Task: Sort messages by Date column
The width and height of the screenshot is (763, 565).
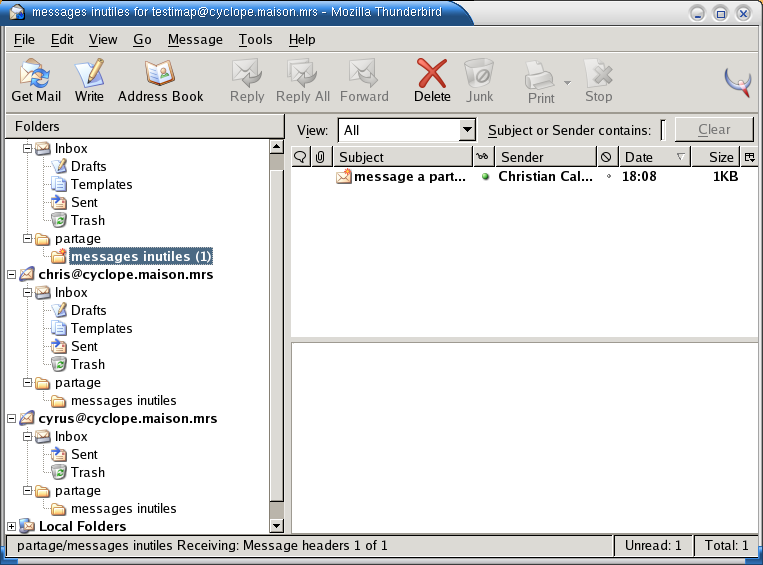Action: click(x=654, y=157)
